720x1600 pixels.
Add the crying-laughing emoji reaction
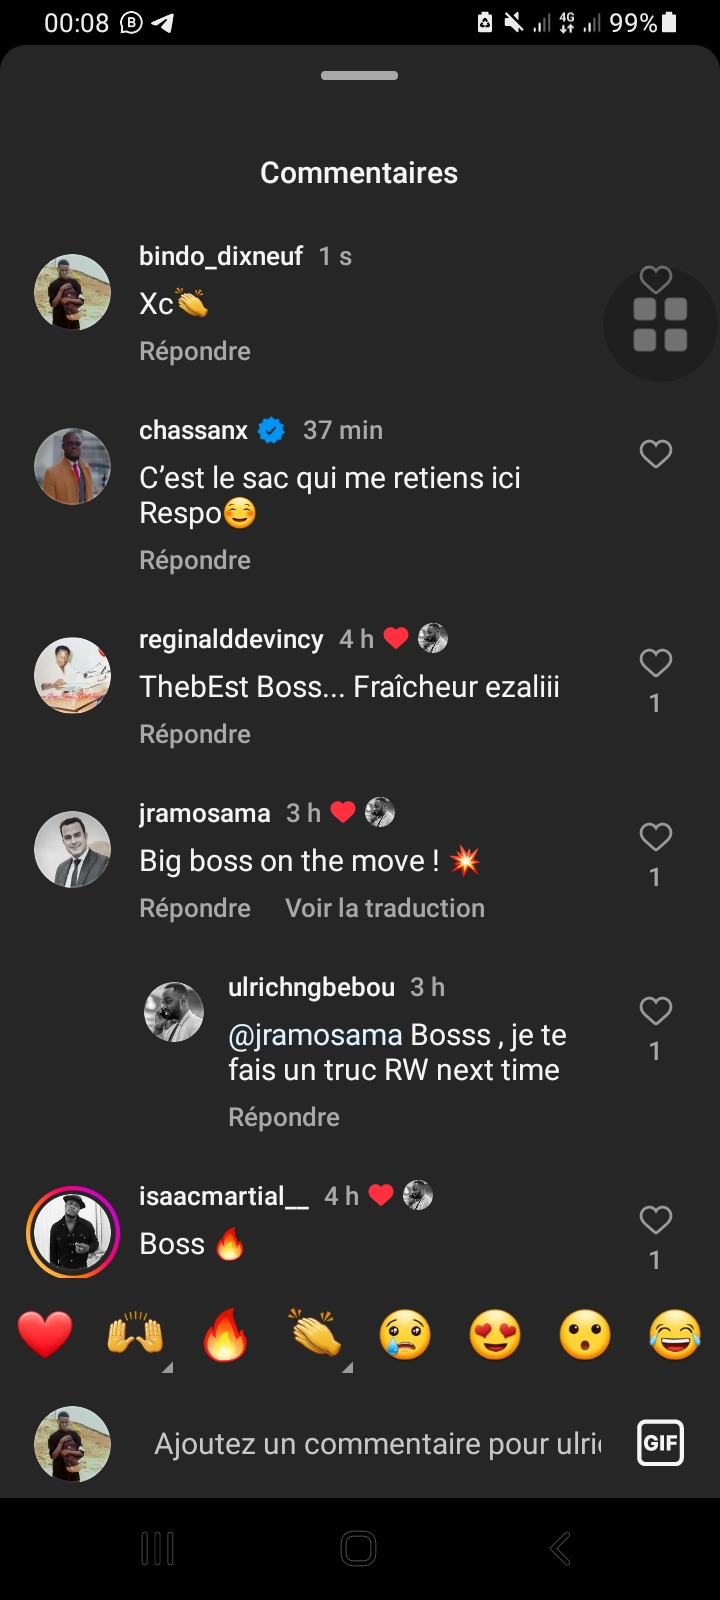[675, 1335]
